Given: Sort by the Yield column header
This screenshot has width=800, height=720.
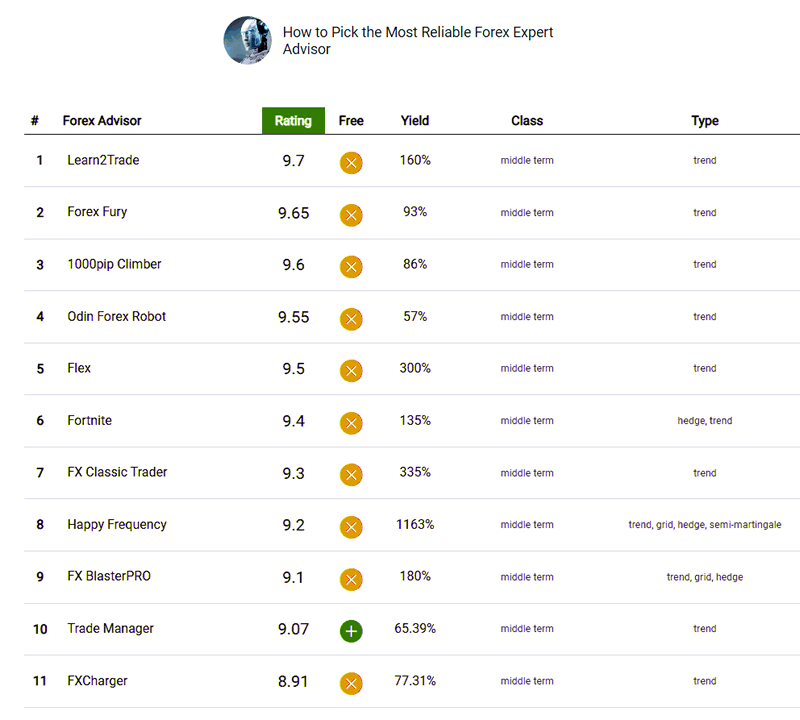Looking at the screenshot, I should [x=415, y=121].
